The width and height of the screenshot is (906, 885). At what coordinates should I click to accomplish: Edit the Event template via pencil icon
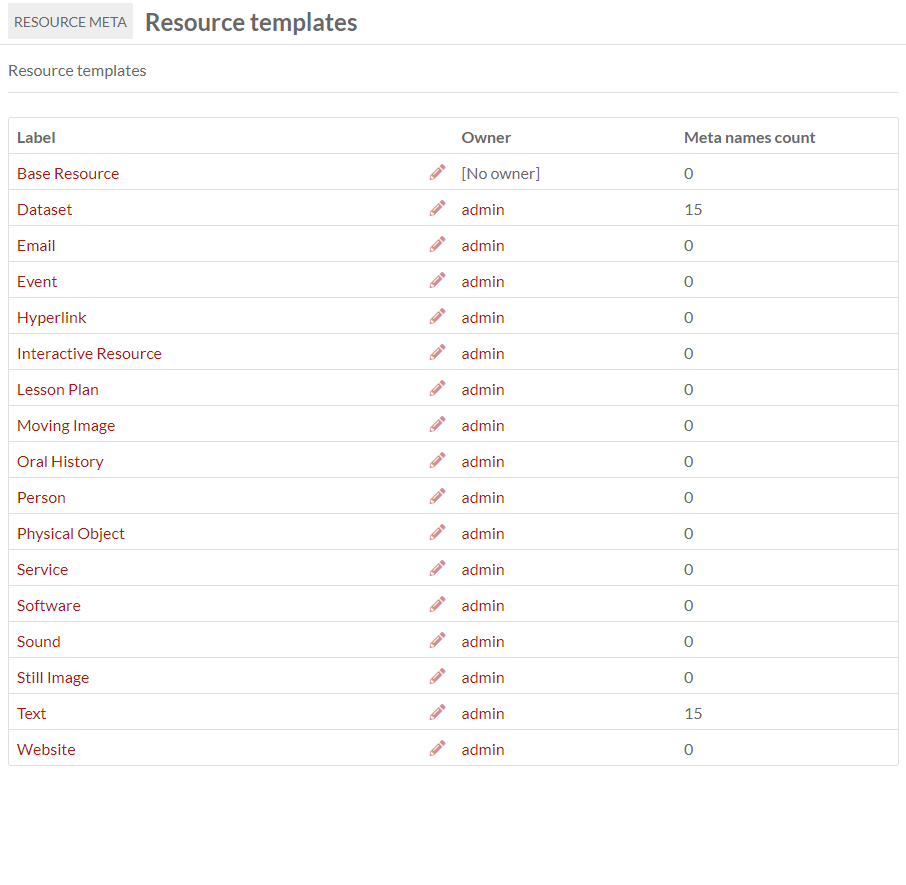pos(437,280)
